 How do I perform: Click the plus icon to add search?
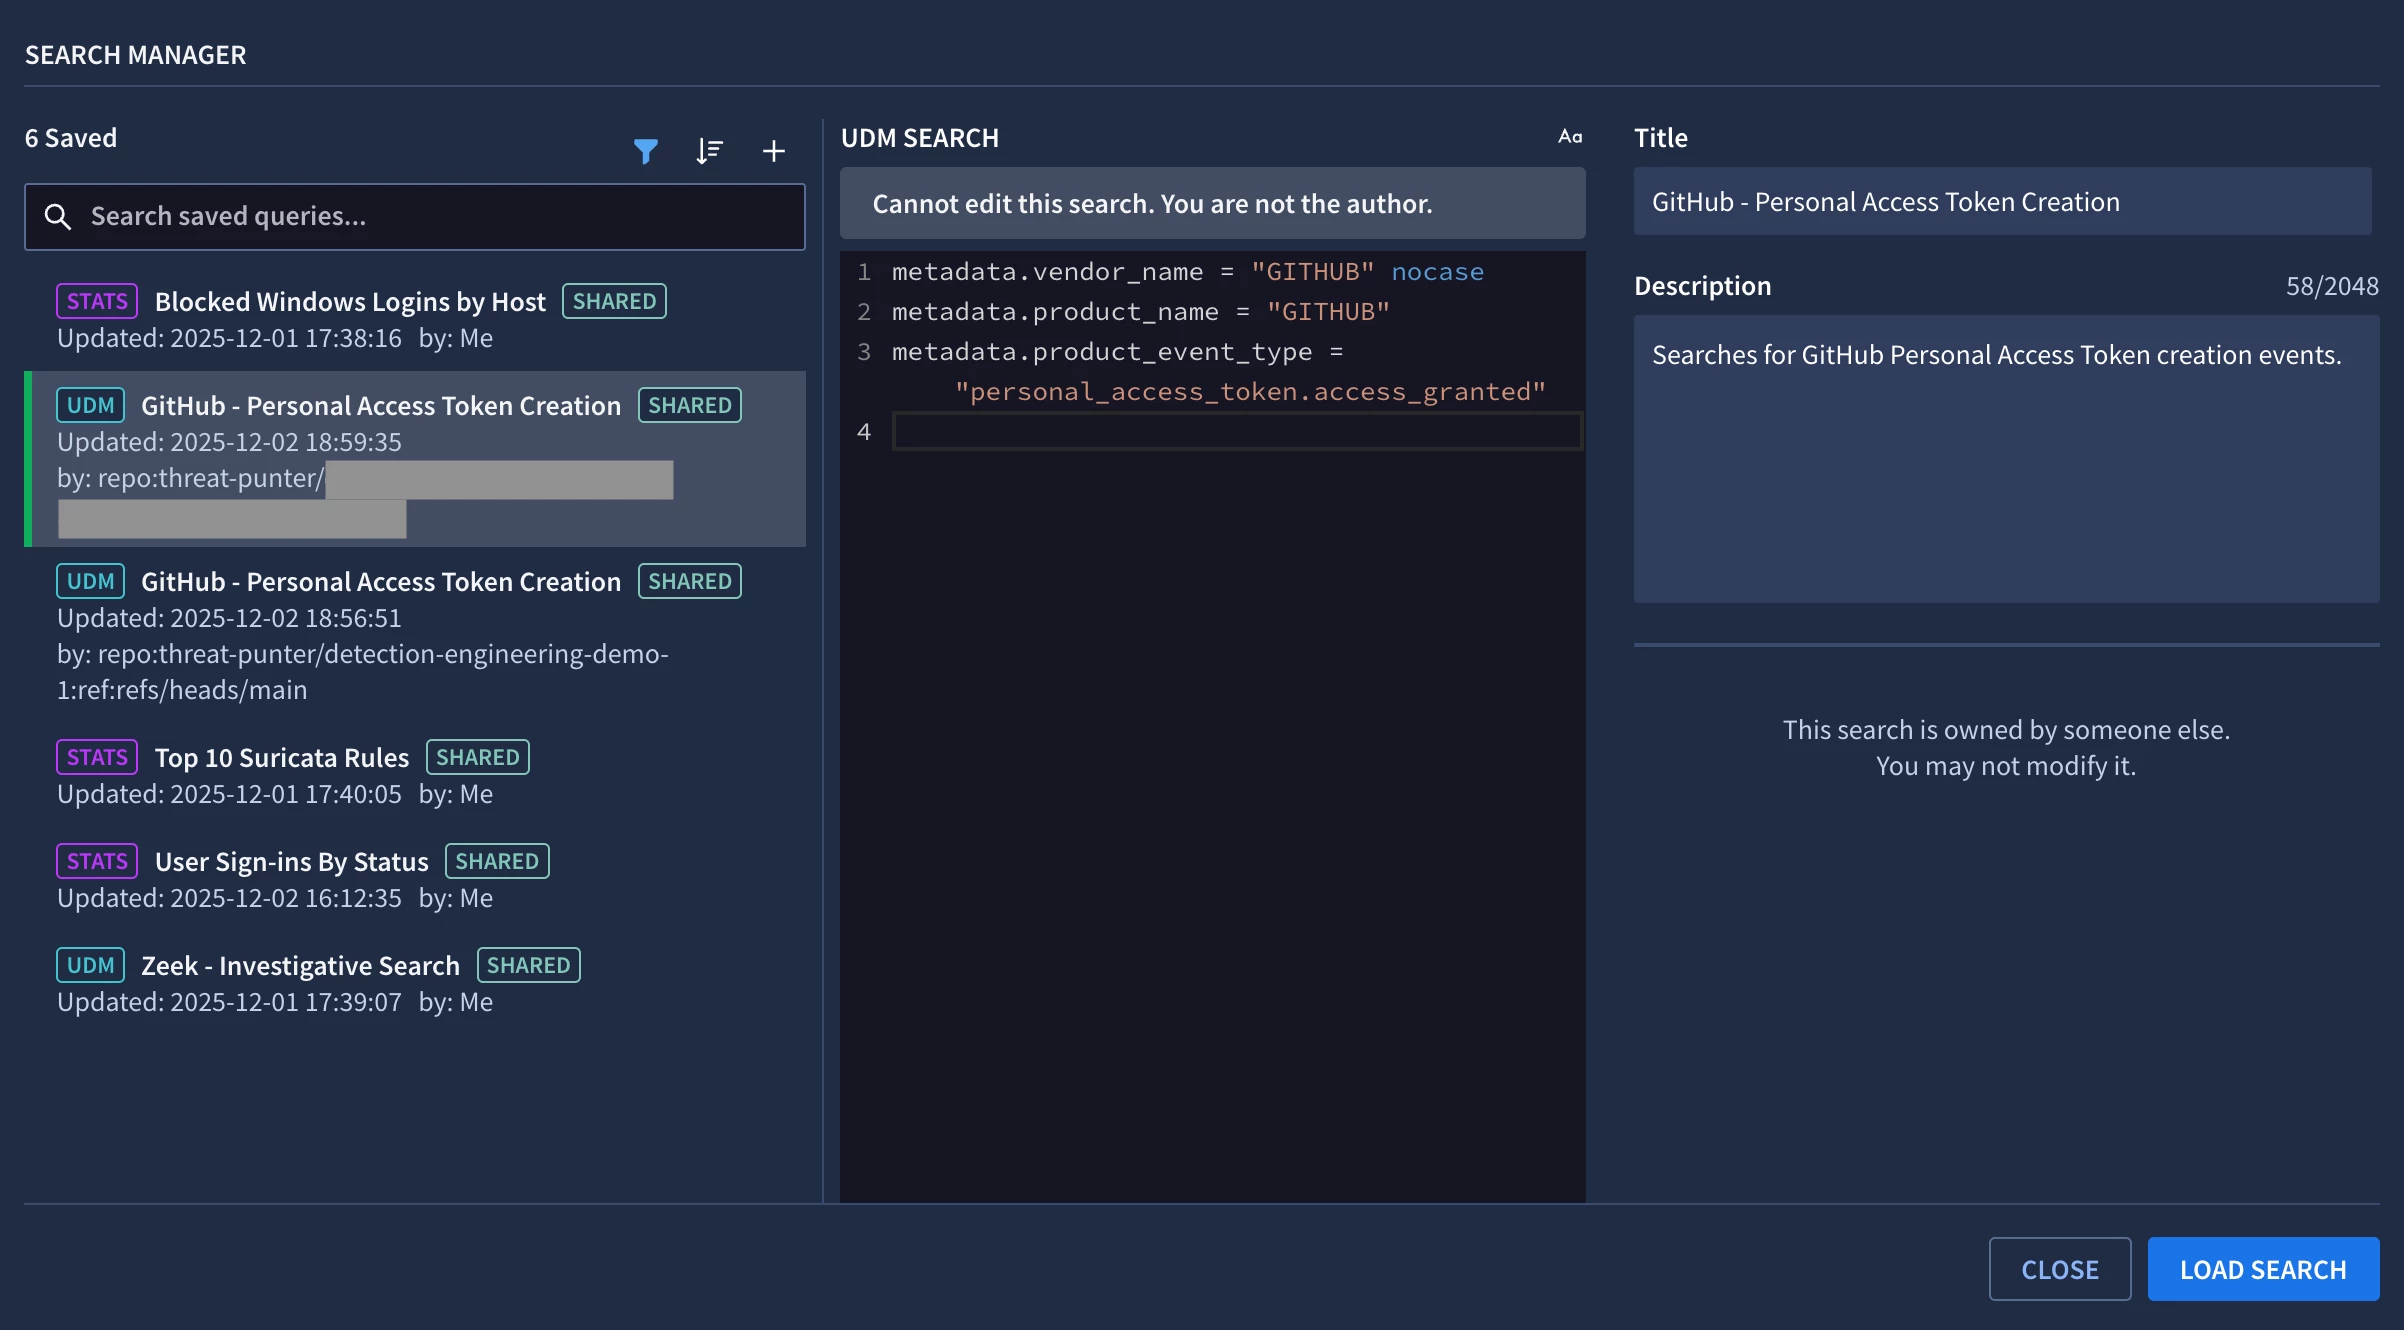pyautogui.click(x=773, y=151)
